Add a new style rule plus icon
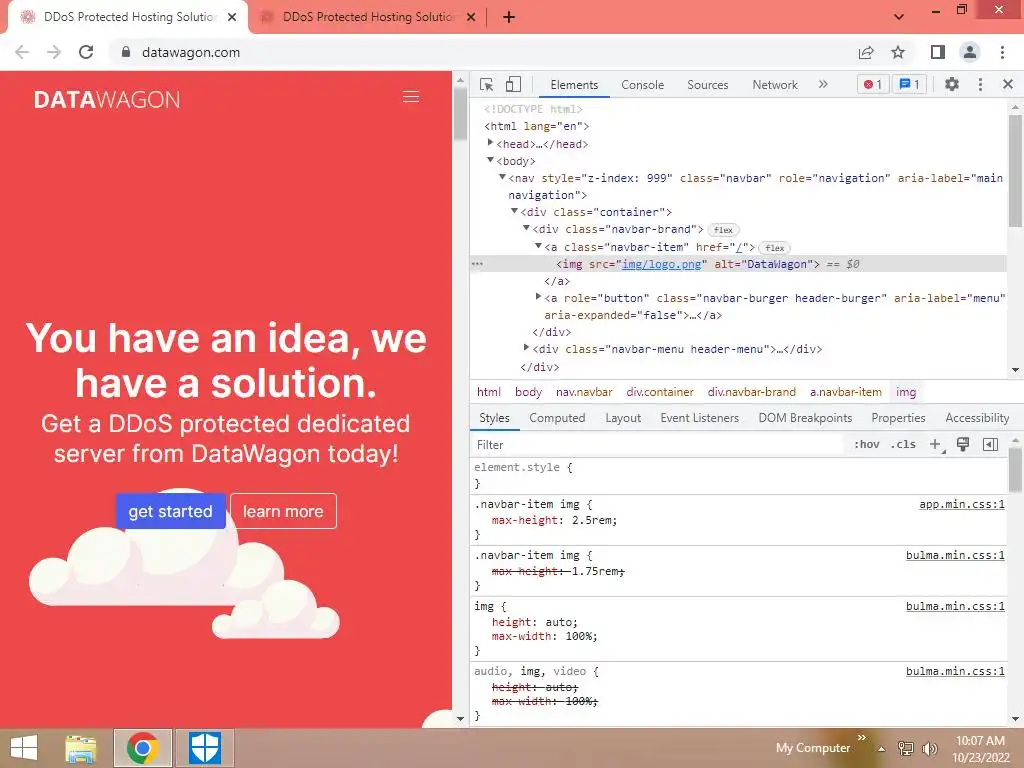This screenshot has height=768, width=1024. tap(936, 445)
